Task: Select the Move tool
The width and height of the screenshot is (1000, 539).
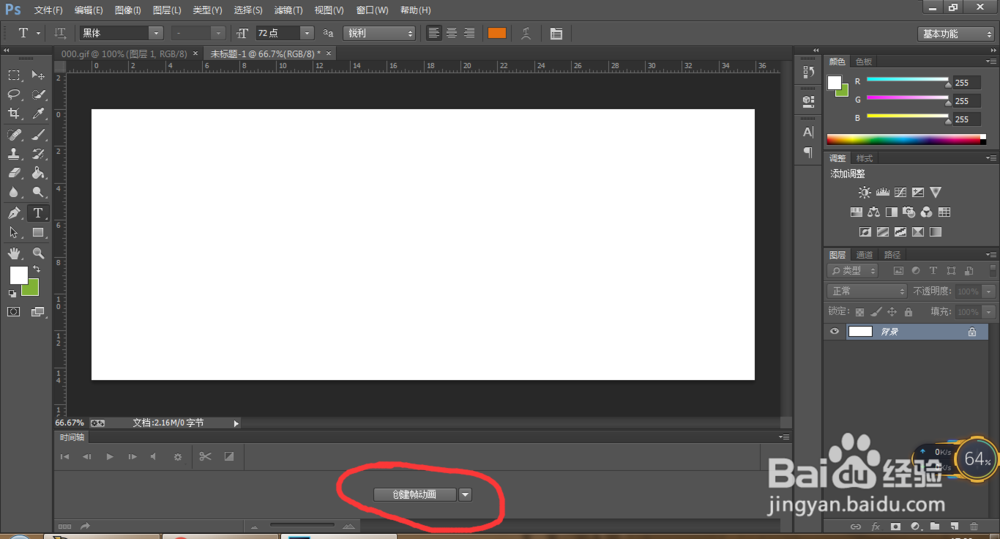Action: 38,75
